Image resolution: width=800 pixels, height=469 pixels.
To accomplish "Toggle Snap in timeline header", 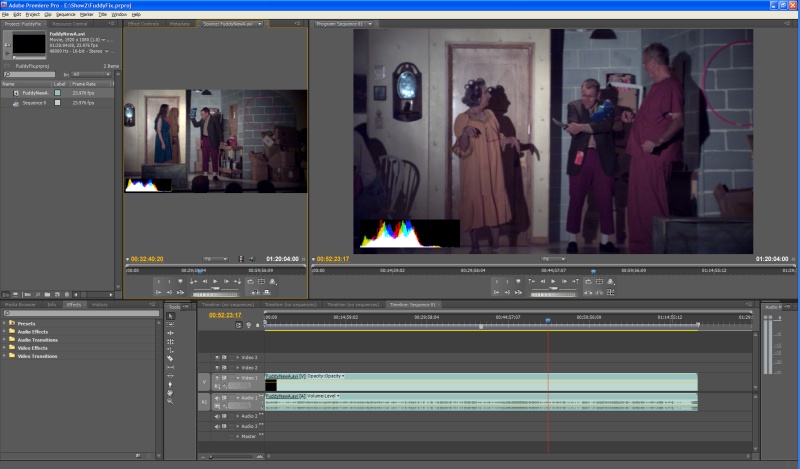I will point(238,325).
